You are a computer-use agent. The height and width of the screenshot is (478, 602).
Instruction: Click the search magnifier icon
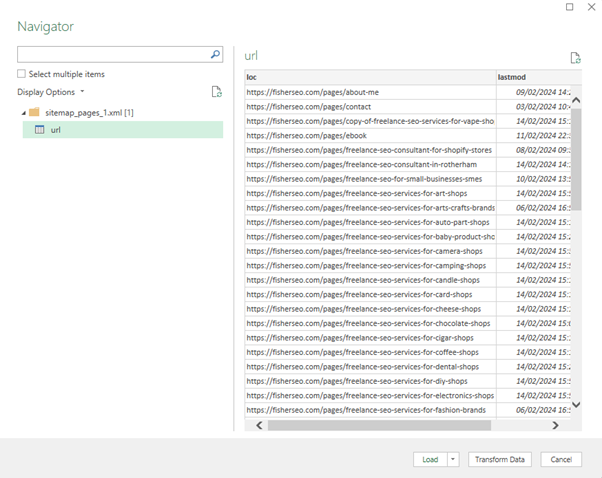pyautogui.click(x=215, y=55)
